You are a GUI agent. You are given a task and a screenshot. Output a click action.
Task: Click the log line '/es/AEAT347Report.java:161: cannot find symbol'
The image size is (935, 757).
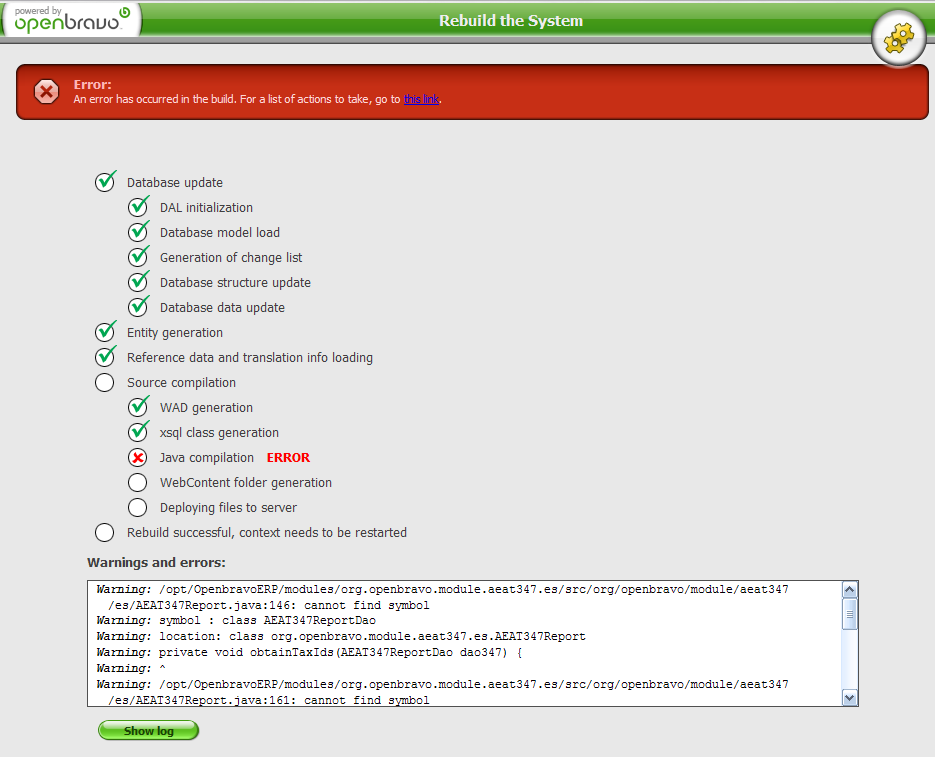[x=268, y=700]
